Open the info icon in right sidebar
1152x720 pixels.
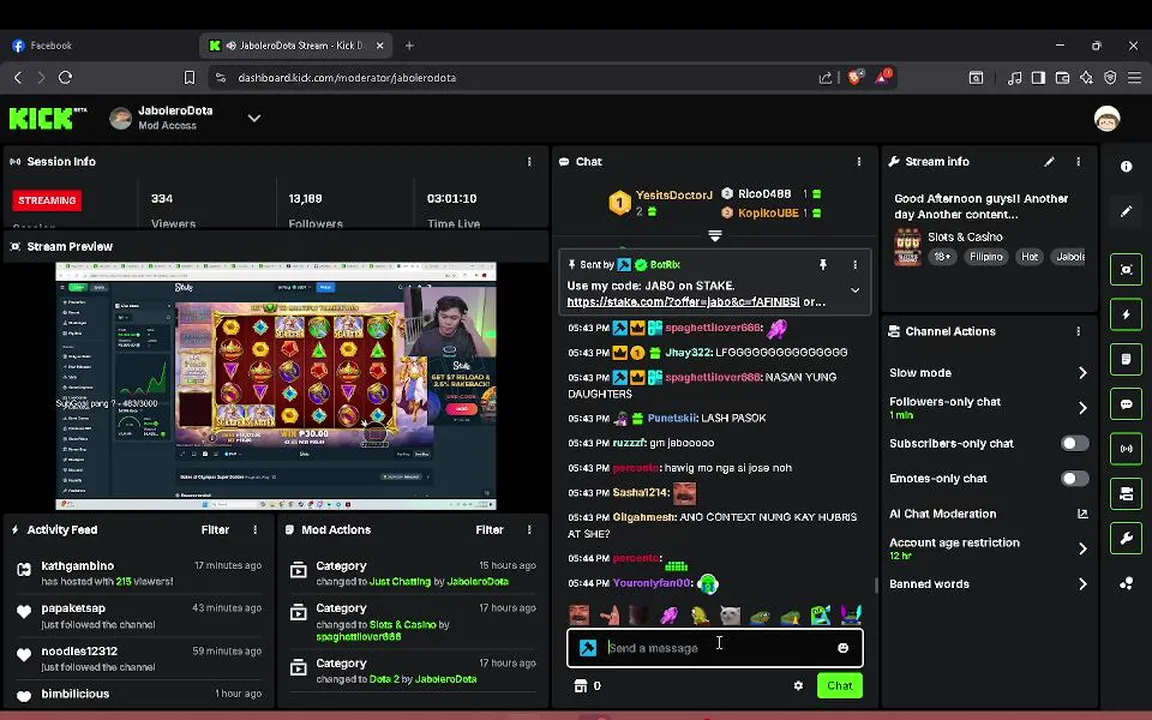[1126, 167]
